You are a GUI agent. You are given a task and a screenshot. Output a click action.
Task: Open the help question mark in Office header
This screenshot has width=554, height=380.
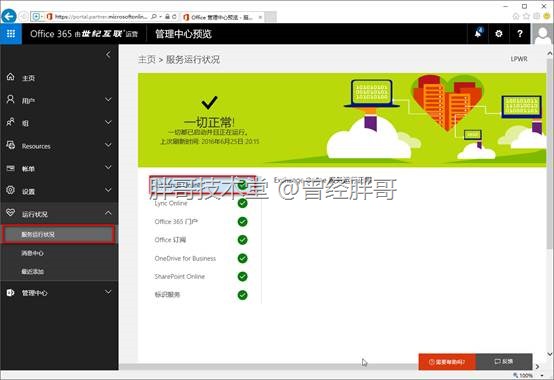click(520, 34)
